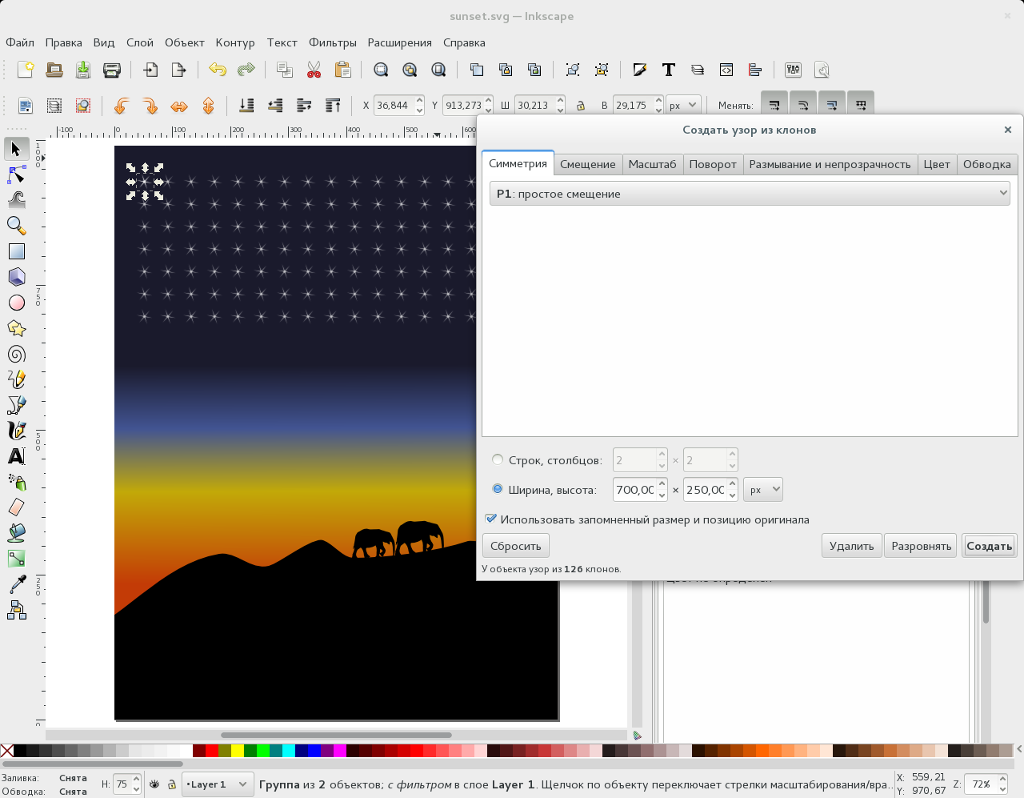Open the XML editor from the toolbar
1024x798 pixels.
(725, 70)
